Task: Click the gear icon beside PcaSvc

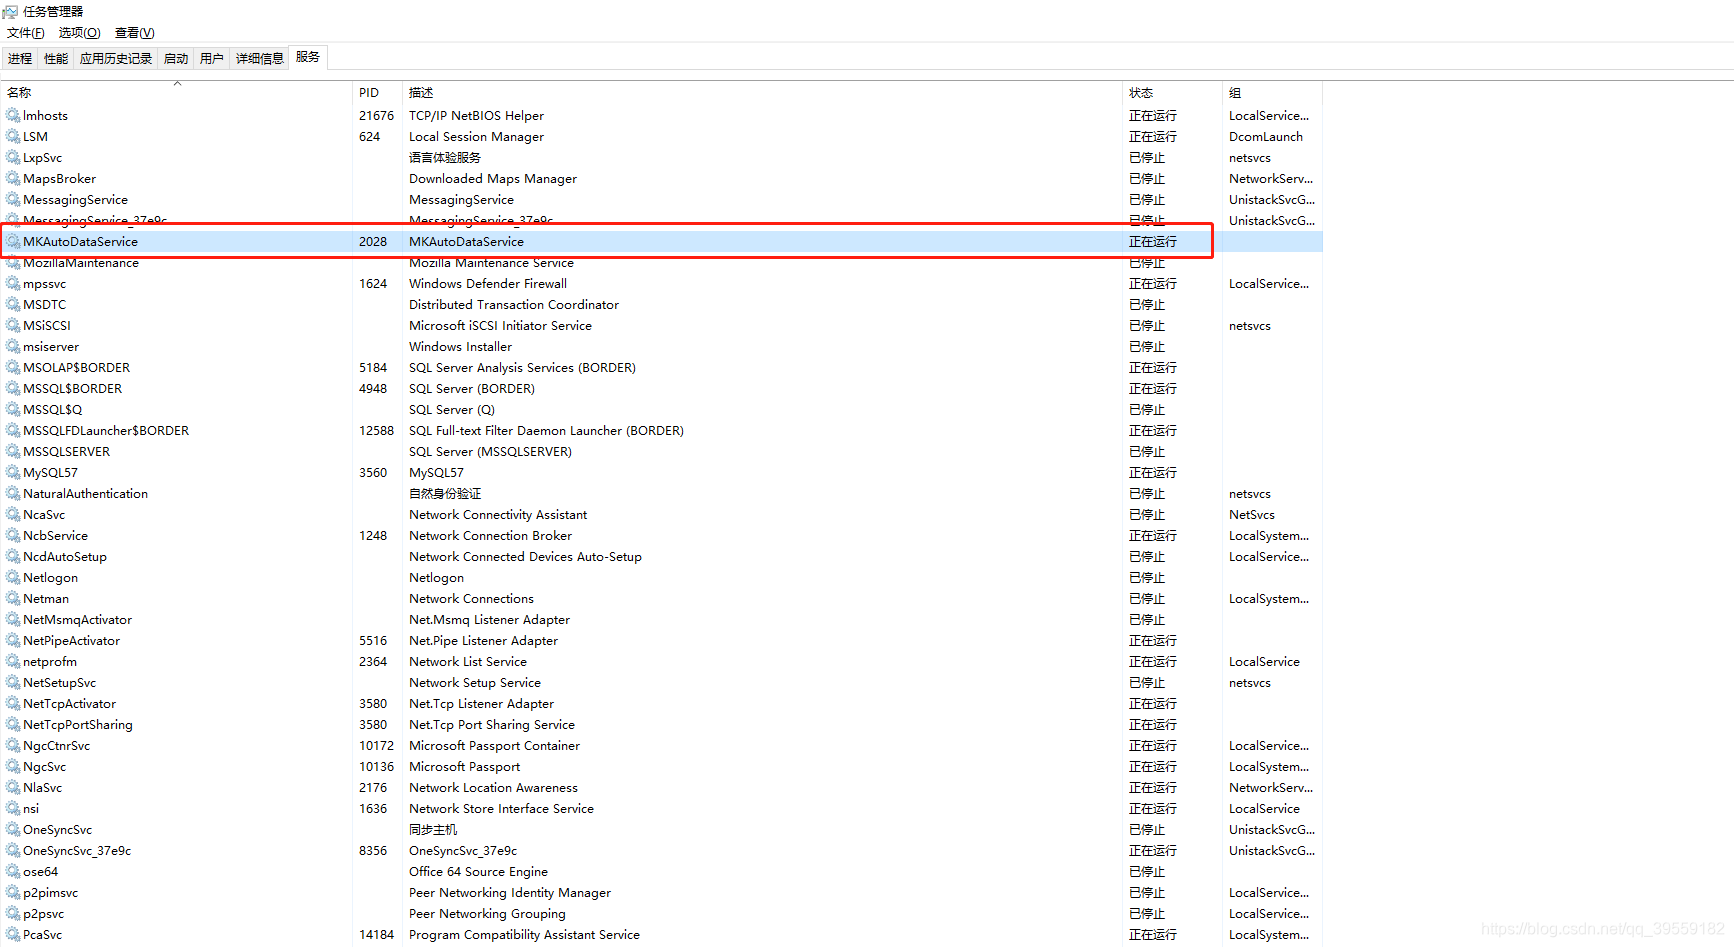Action: click(13, 934)
